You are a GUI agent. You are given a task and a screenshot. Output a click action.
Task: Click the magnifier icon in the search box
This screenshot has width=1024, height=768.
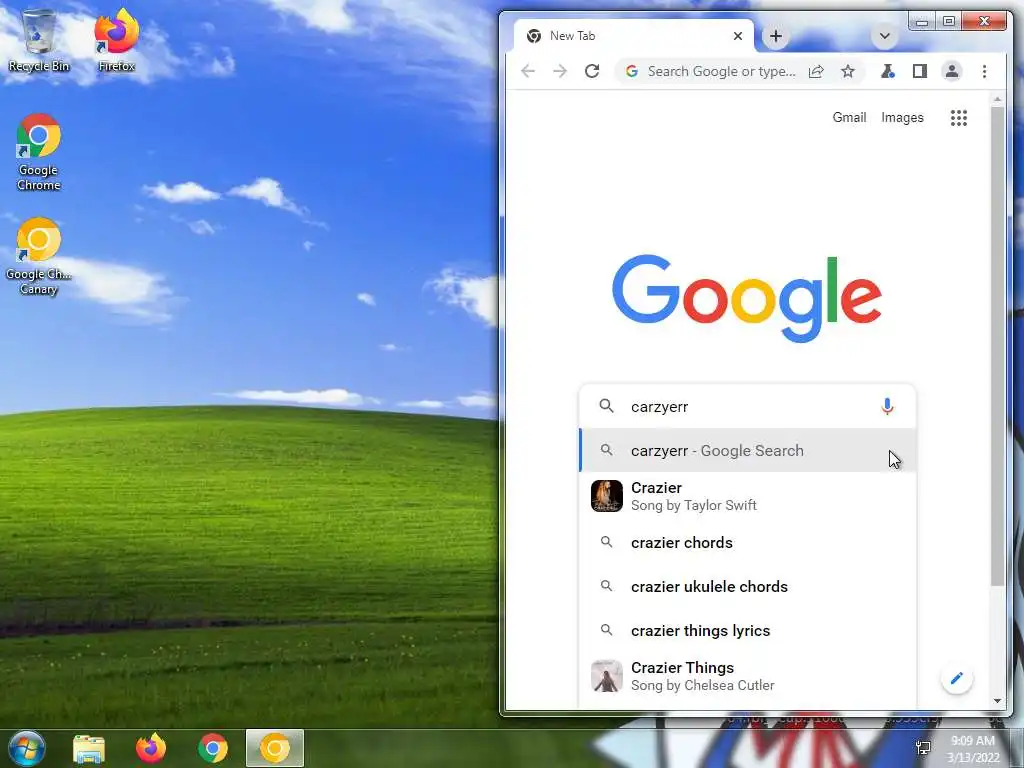(607, 406)
